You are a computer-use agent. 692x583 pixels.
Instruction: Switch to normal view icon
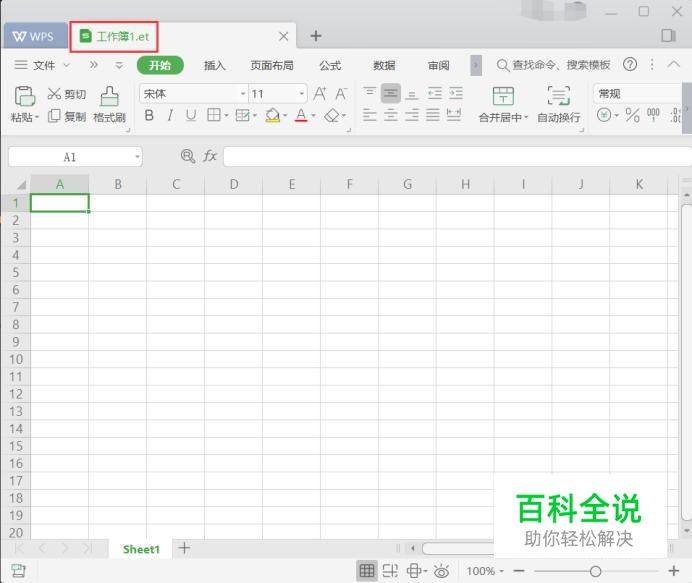point(367,571)
